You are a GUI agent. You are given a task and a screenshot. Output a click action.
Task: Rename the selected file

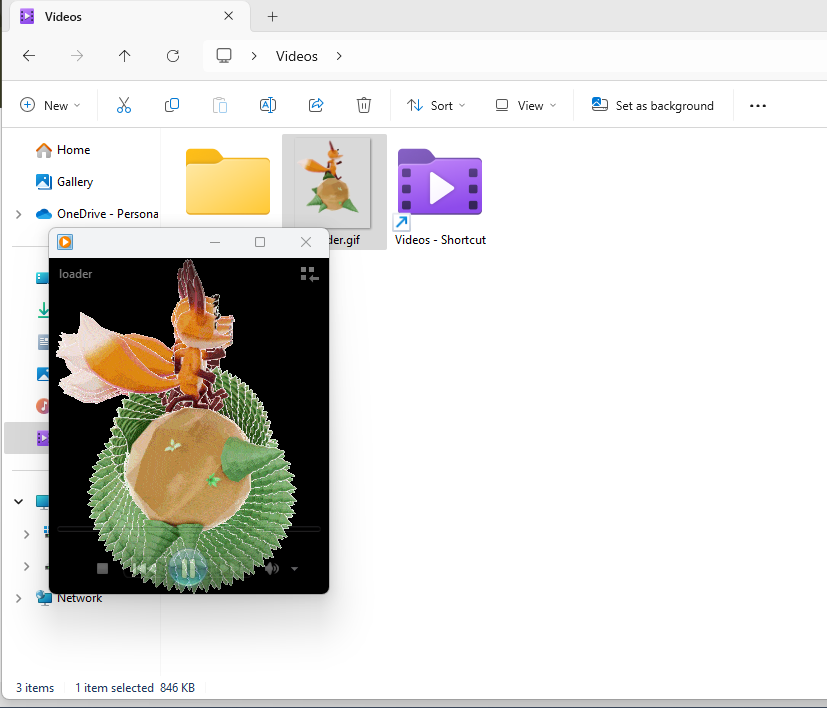point(267,104)
